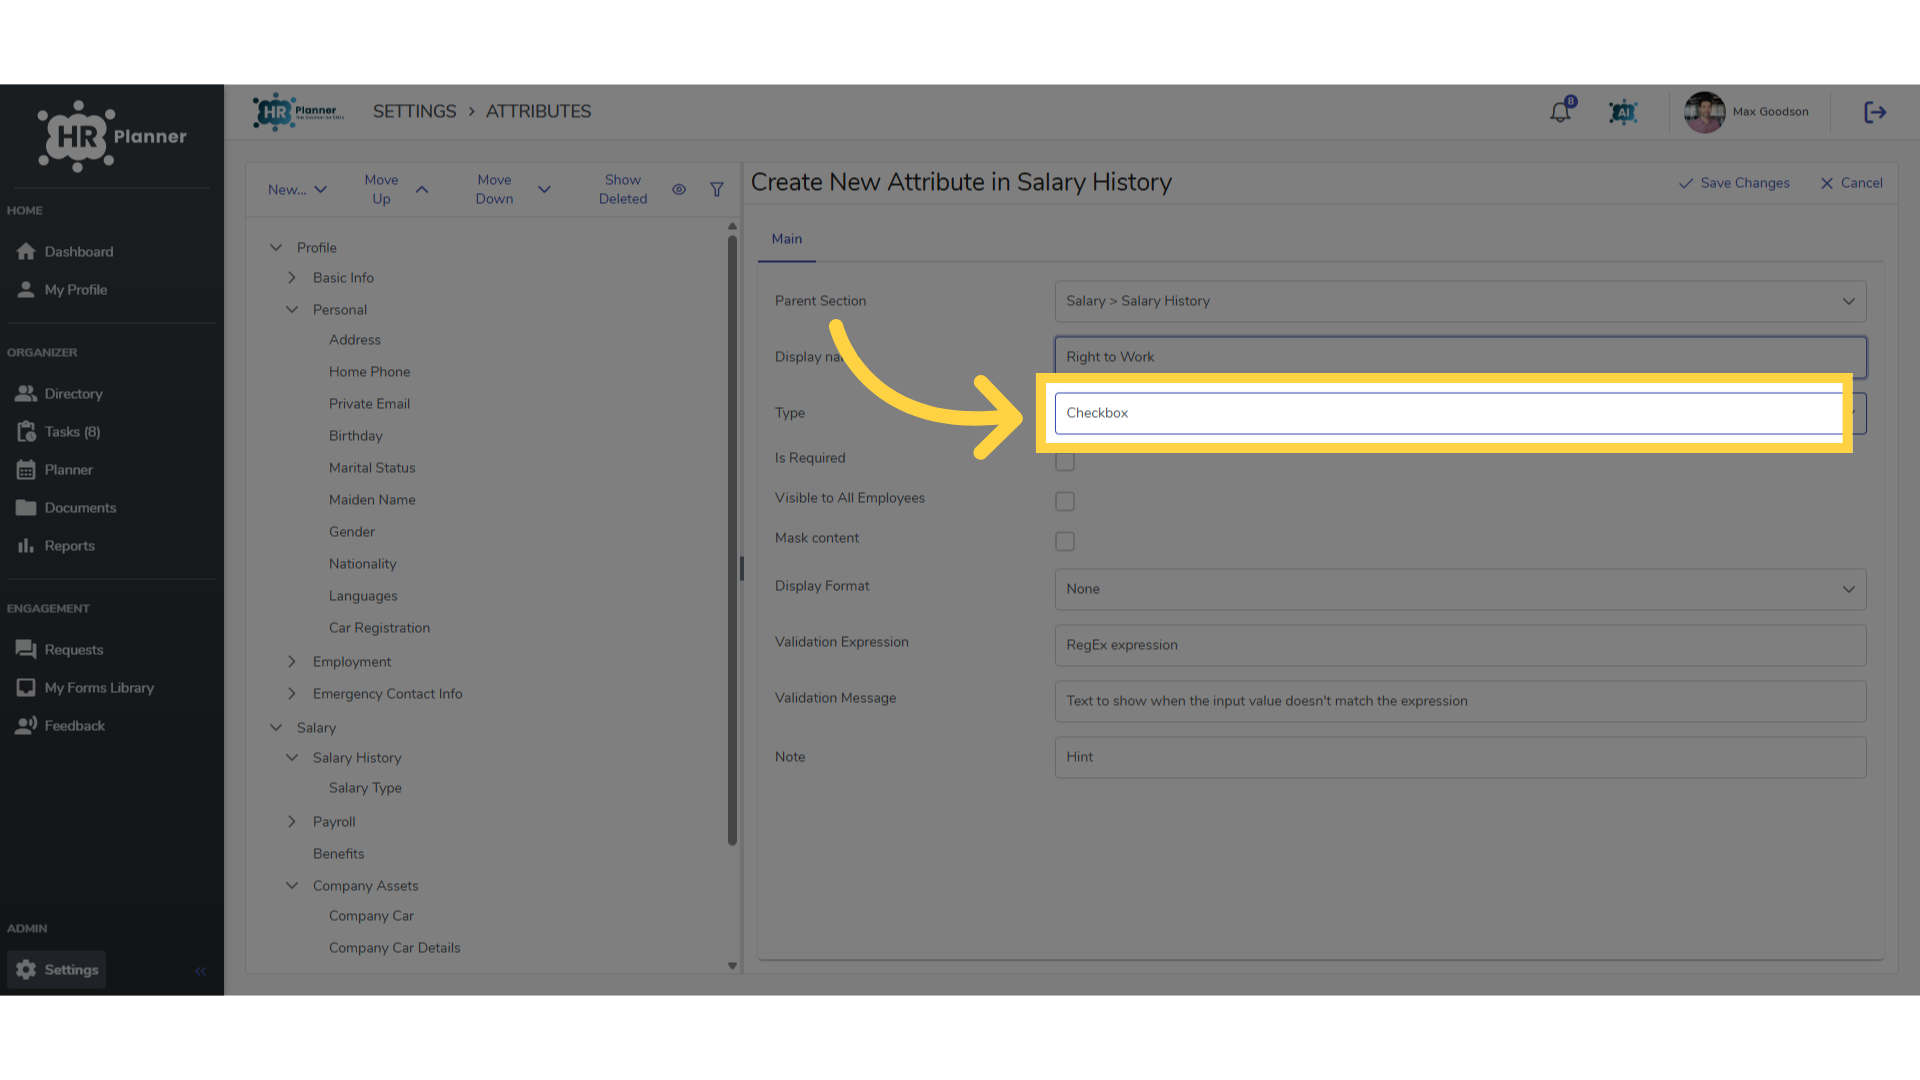Click Show Deleted button
This screenshot has height=1080, width=1920.
point(622,189)
